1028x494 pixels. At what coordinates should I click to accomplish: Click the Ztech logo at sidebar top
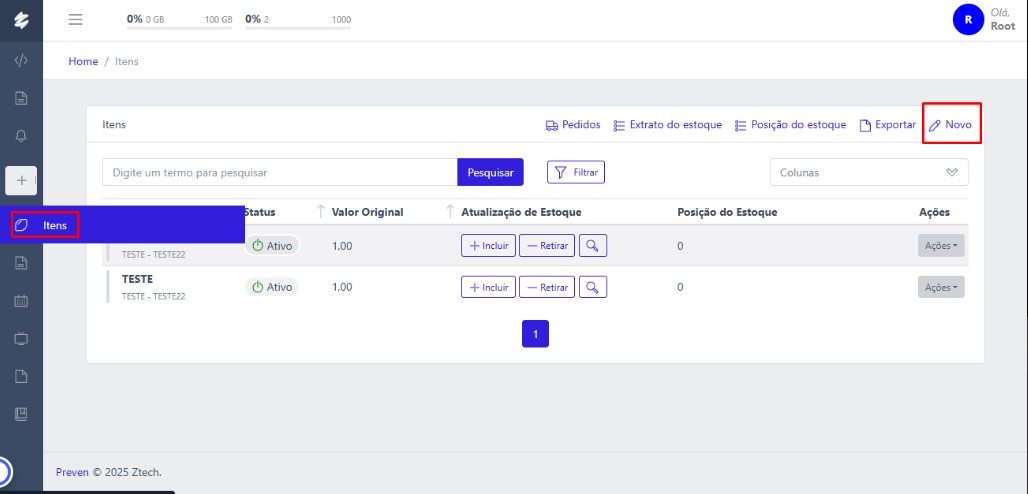pyautogui.click(x=21, y=19)
